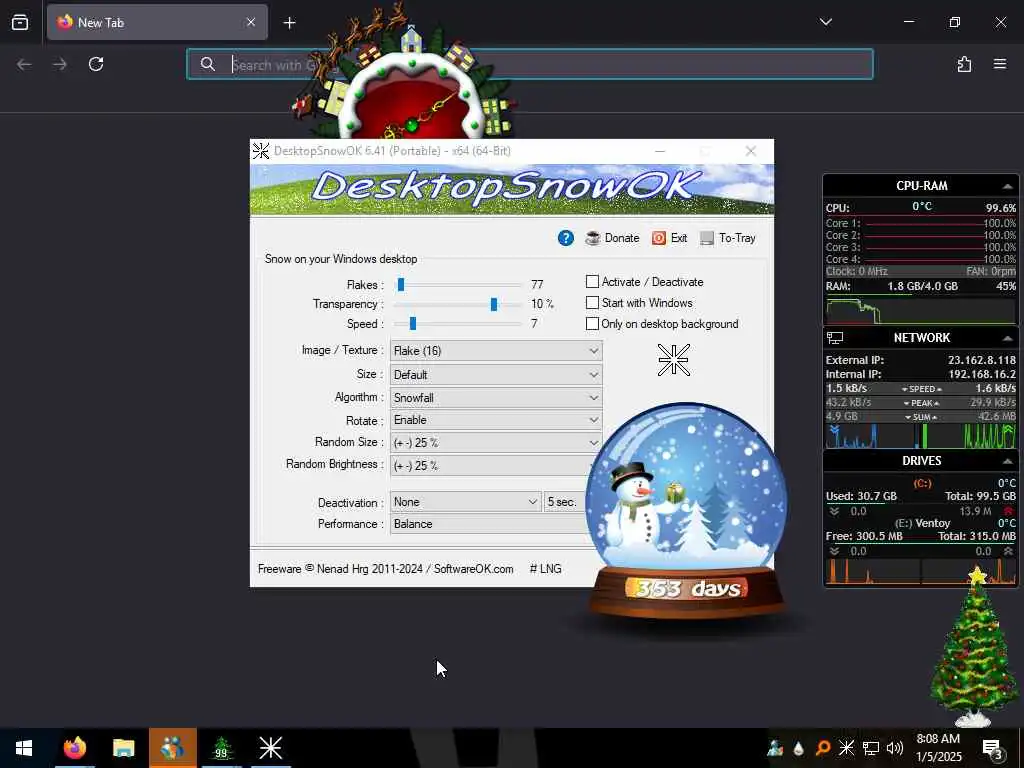Reload the page in Firefox
Image resolution: width=1024 pixels, height=768 pixels.
[x=96, y=64]
